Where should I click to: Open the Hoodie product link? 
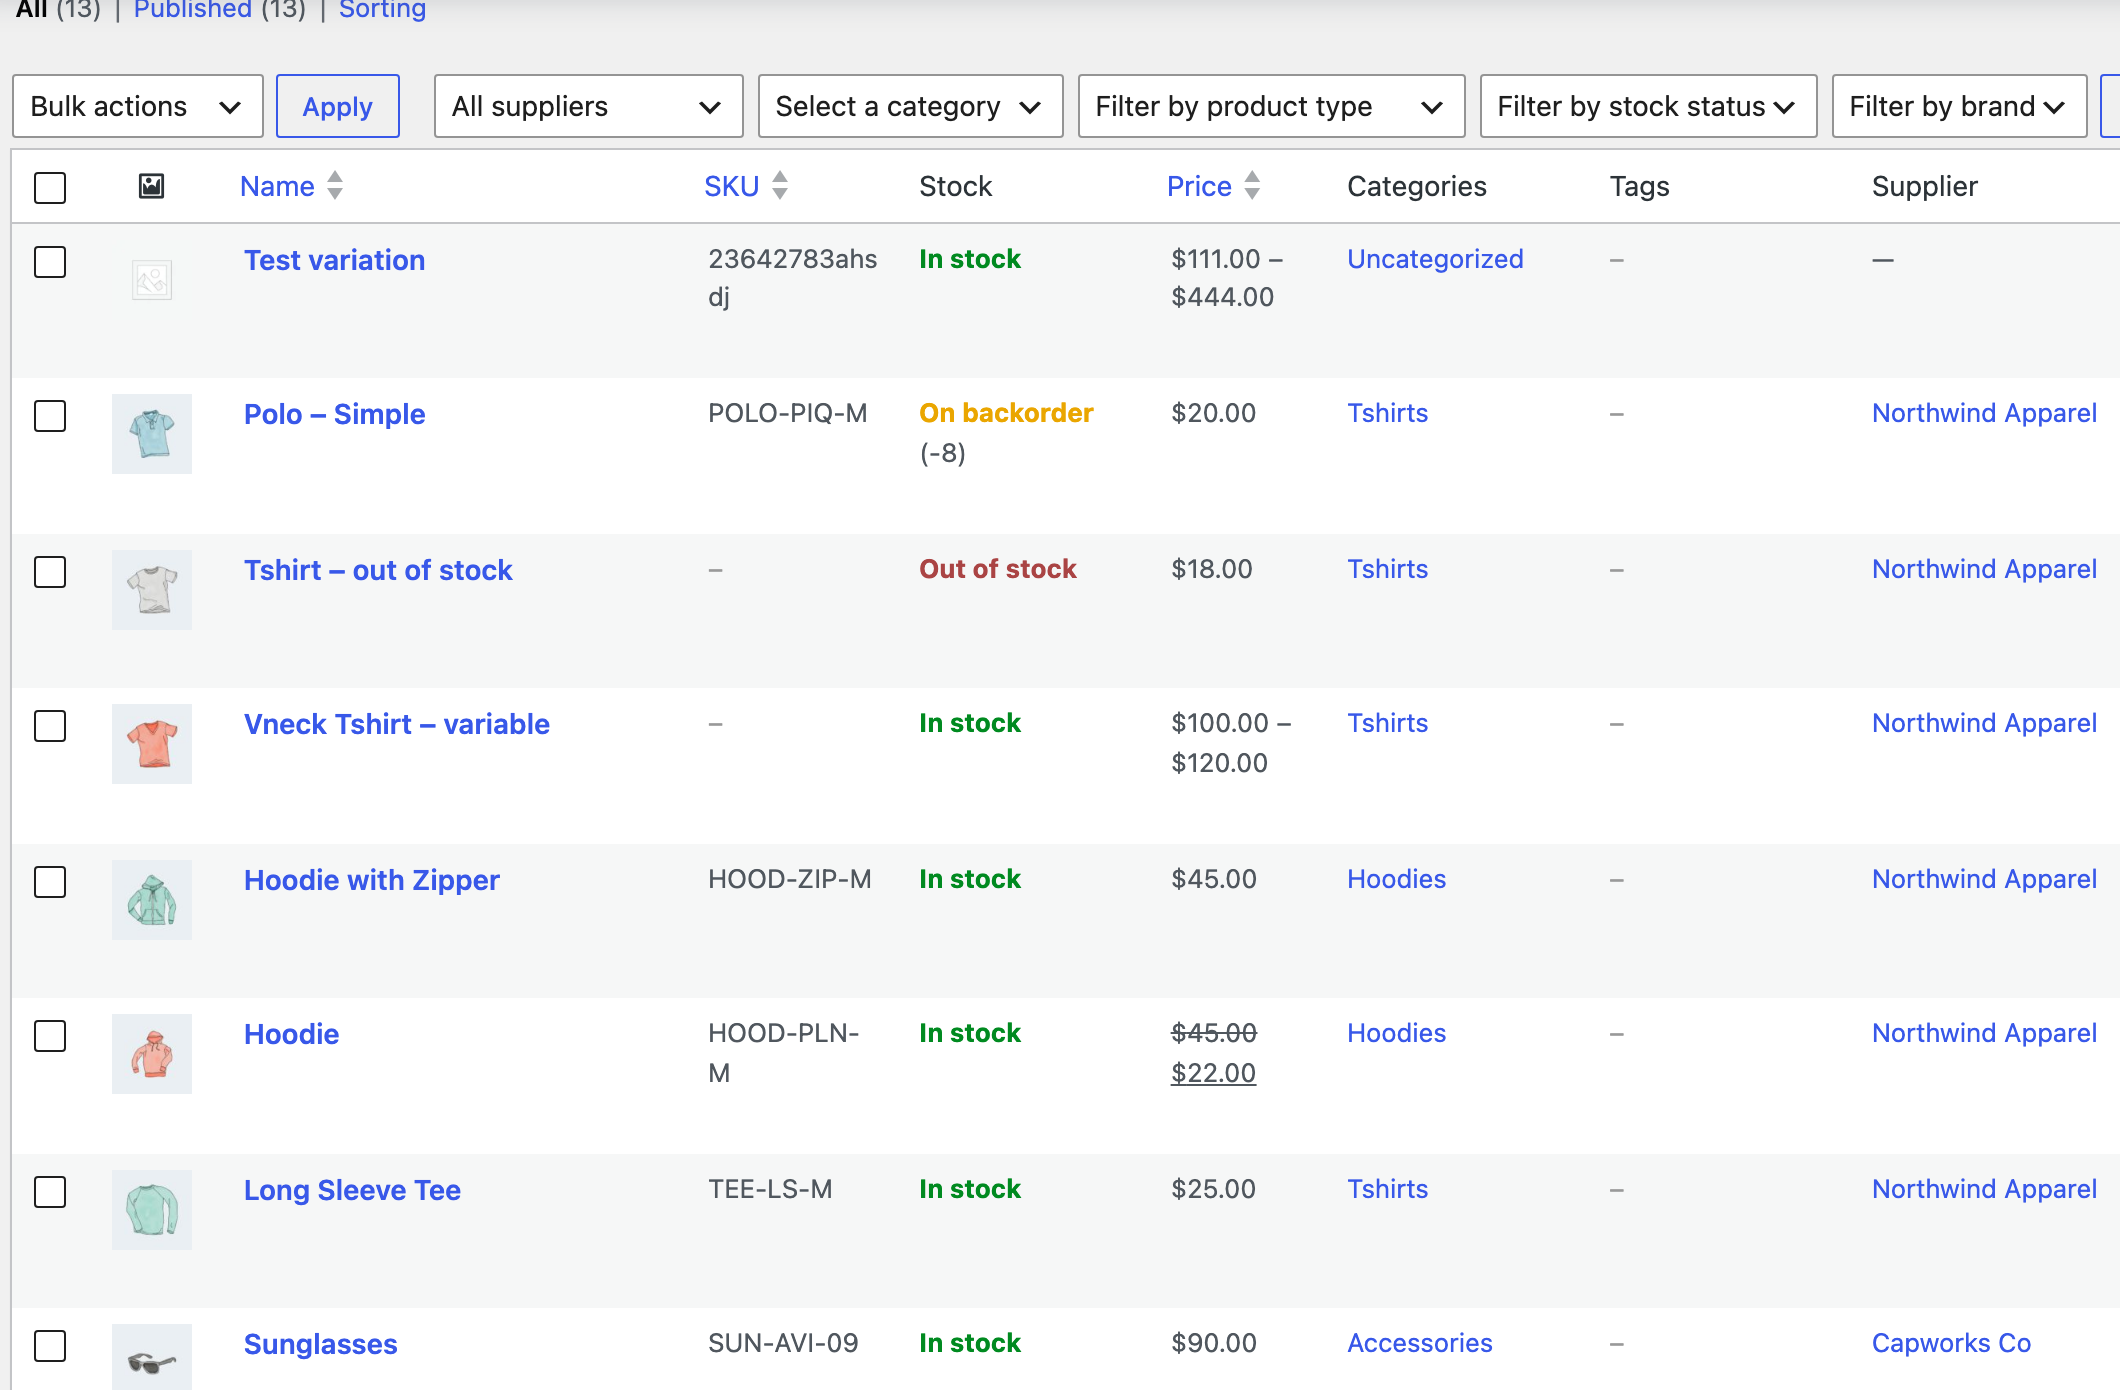(292, 1034)
